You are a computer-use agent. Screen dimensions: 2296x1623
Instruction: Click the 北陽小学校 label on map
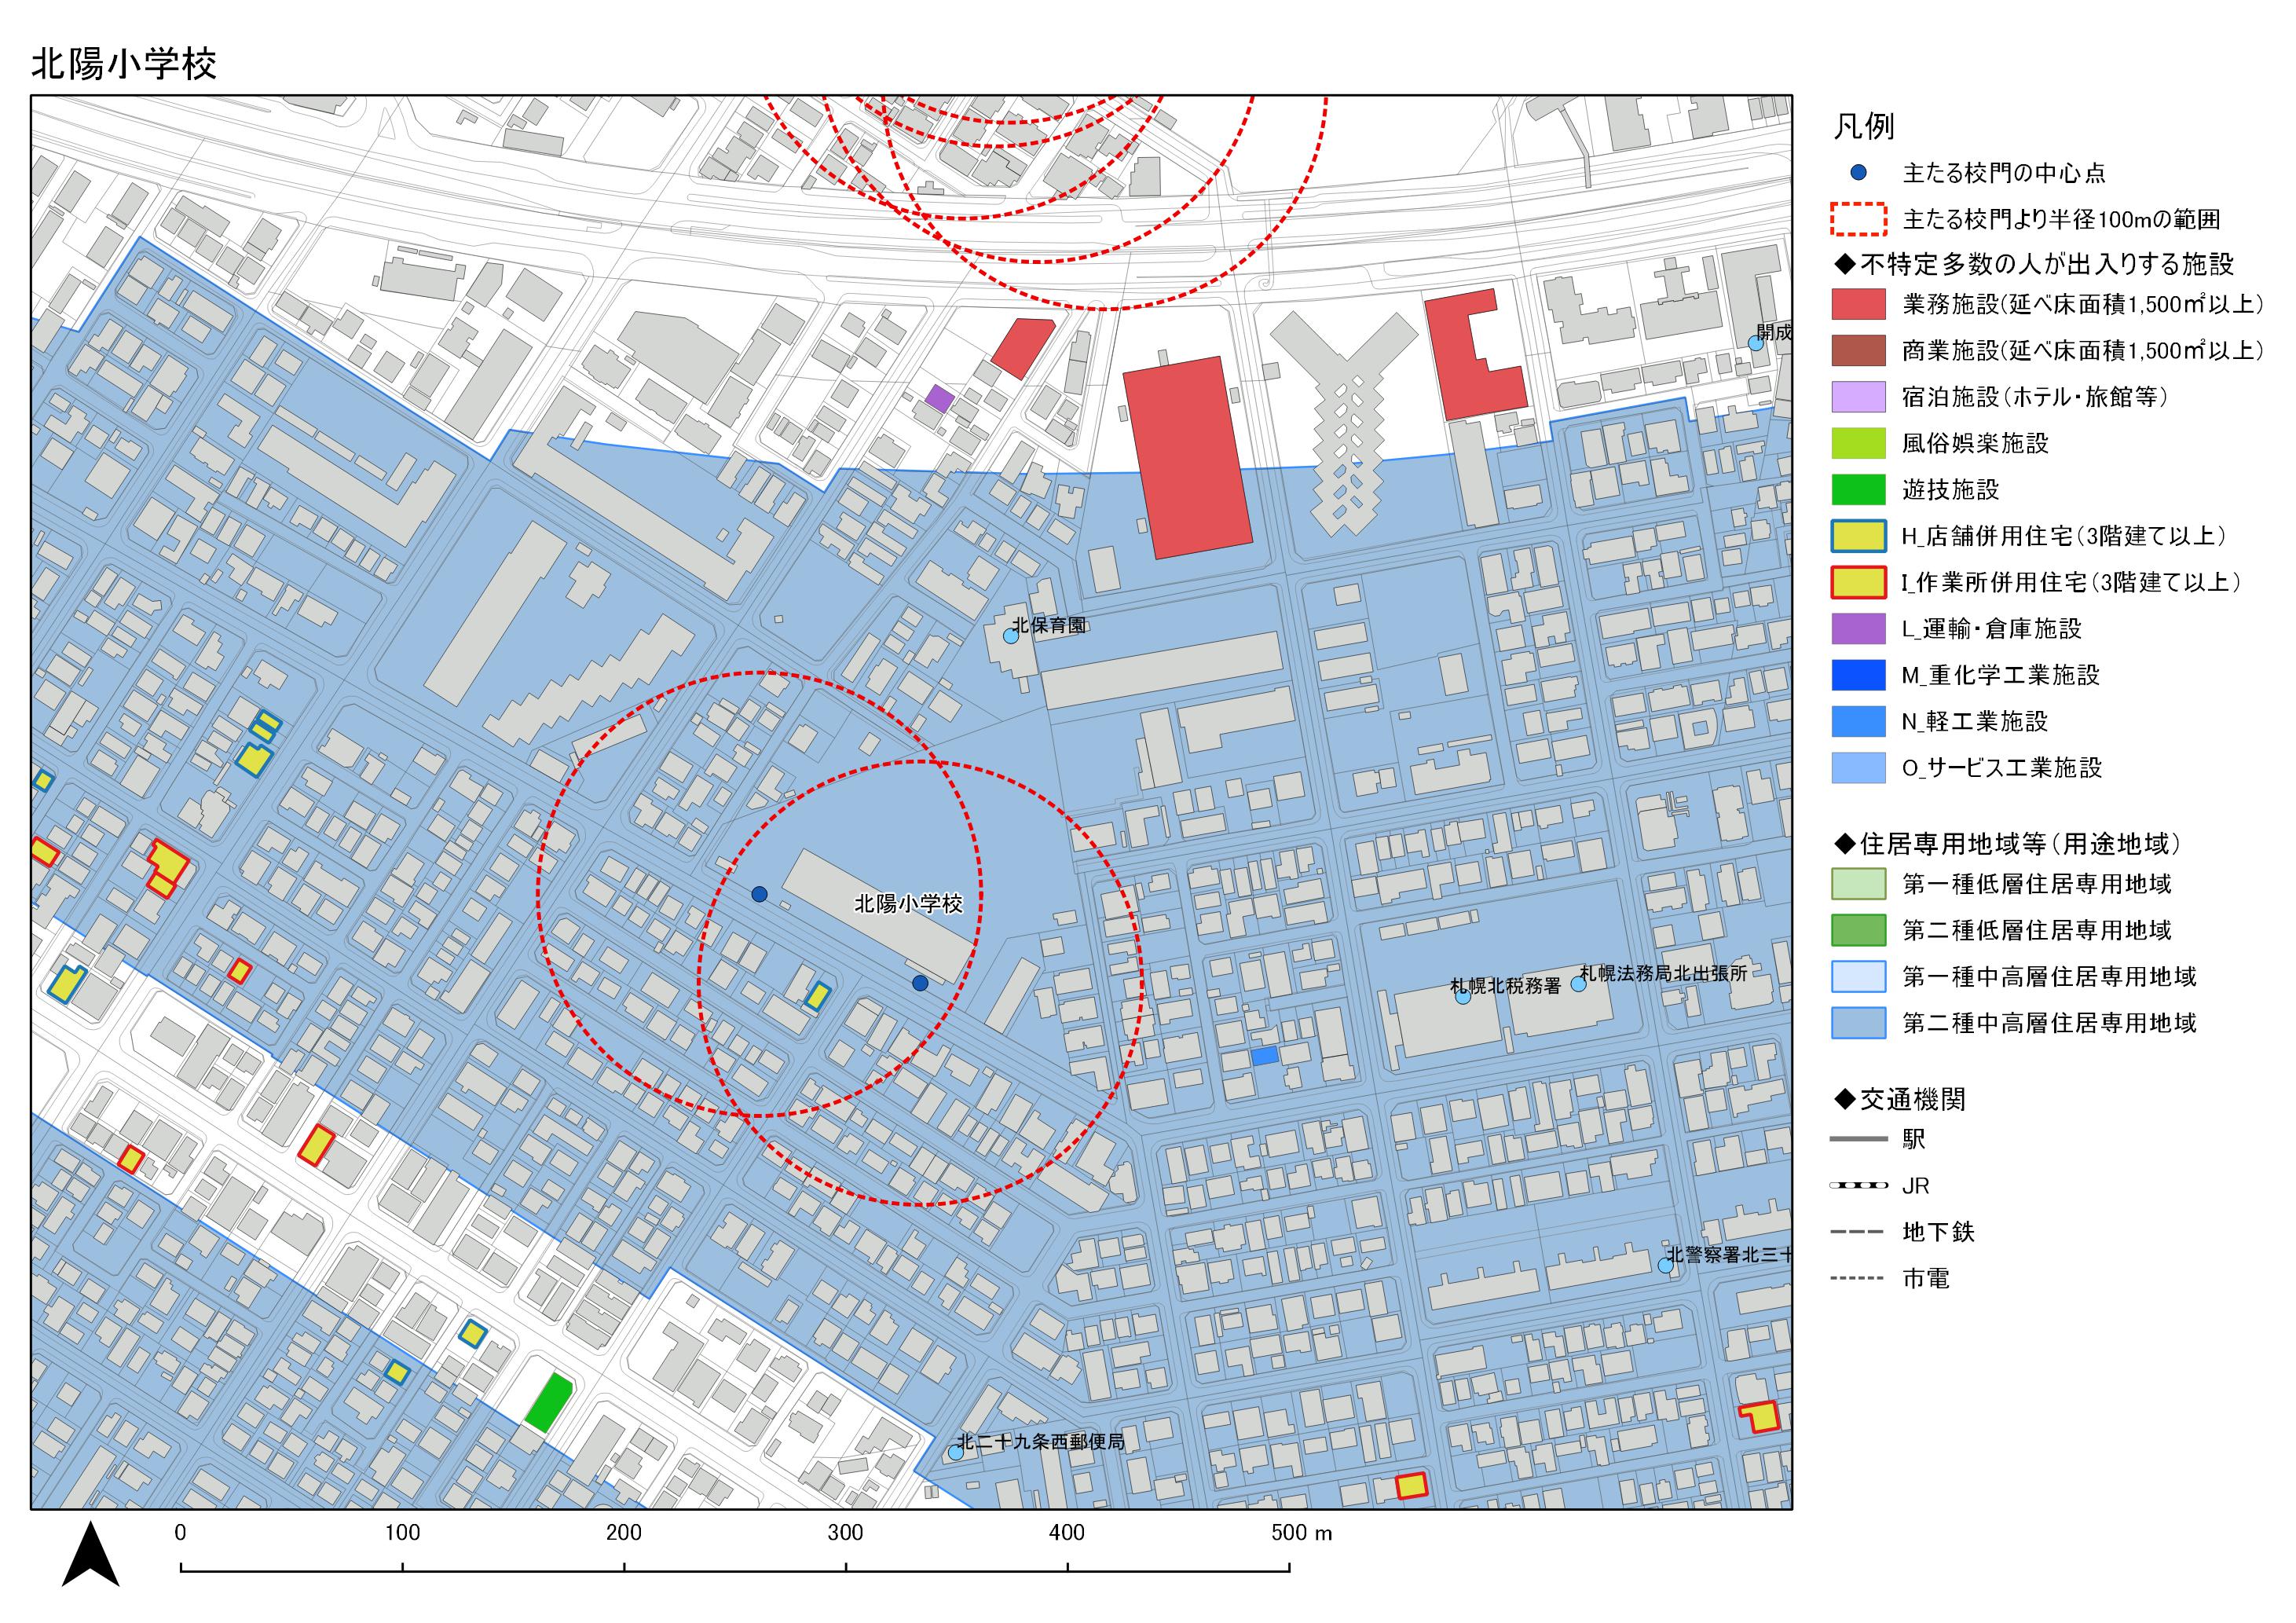tap(908, 904)
